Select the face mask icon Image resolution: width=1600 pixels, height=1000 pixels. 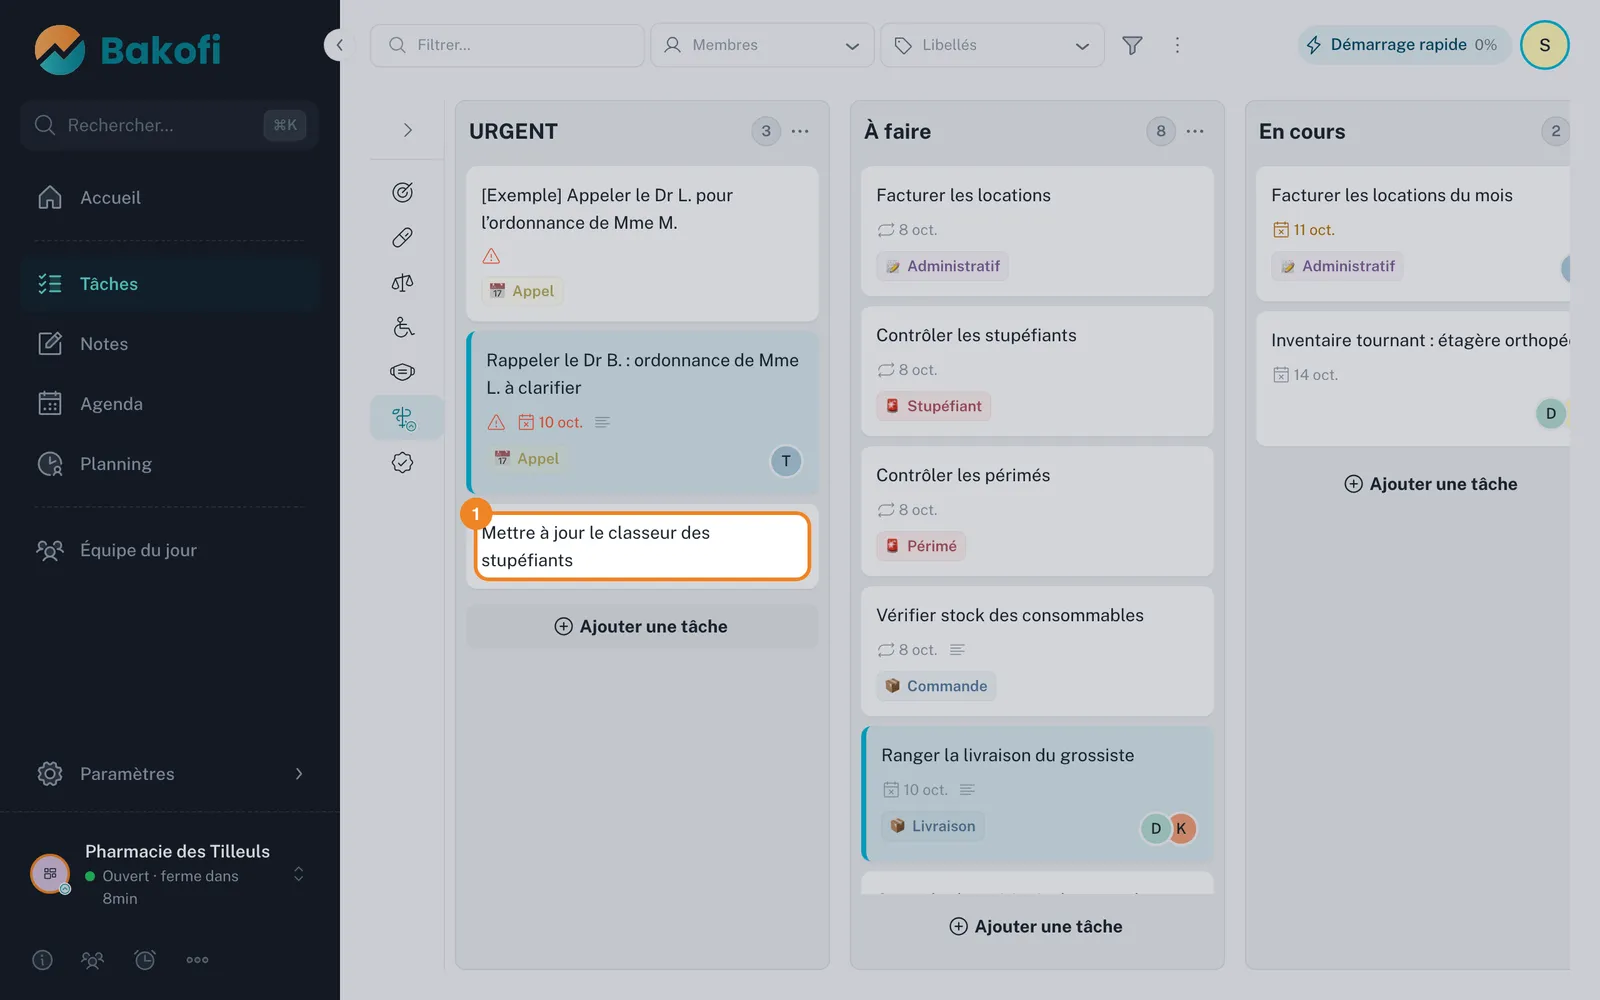403,372
